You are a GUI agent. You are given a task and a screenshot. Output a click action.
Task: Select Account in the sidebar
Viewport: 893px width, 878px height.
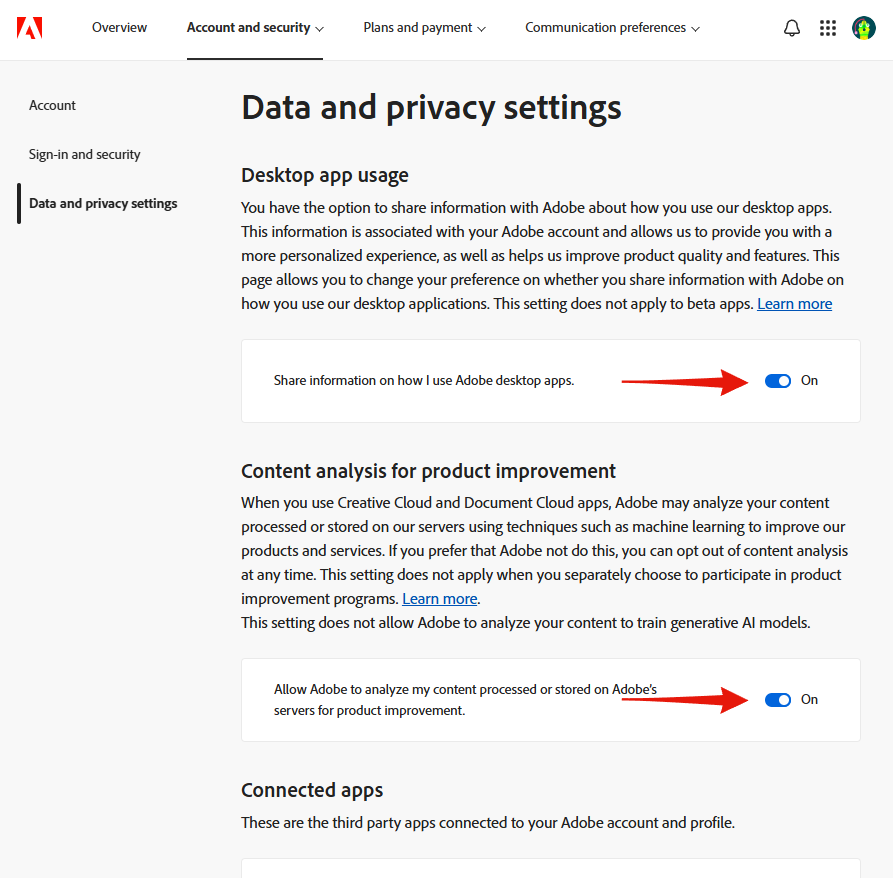click(52, 105)
